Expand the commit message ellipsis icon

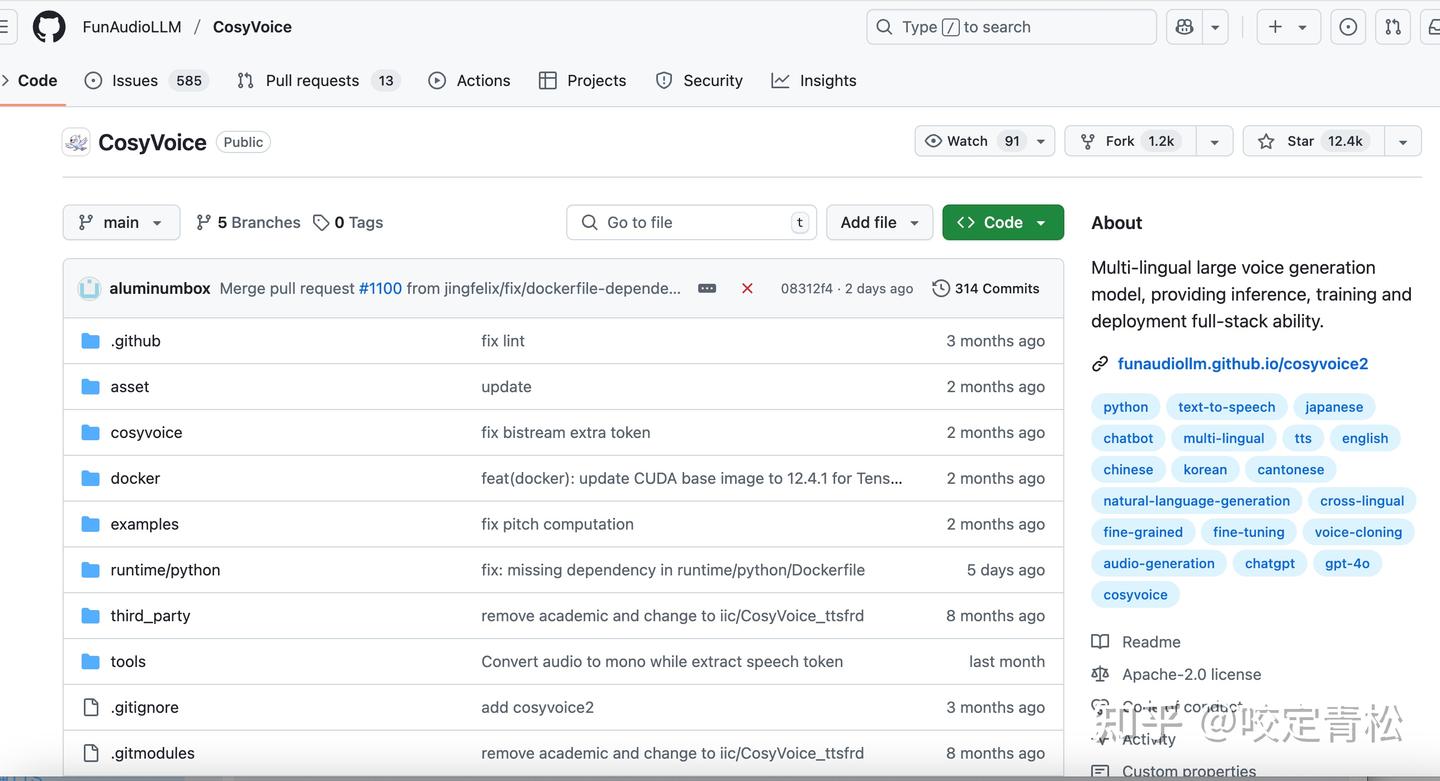[707, 288]
